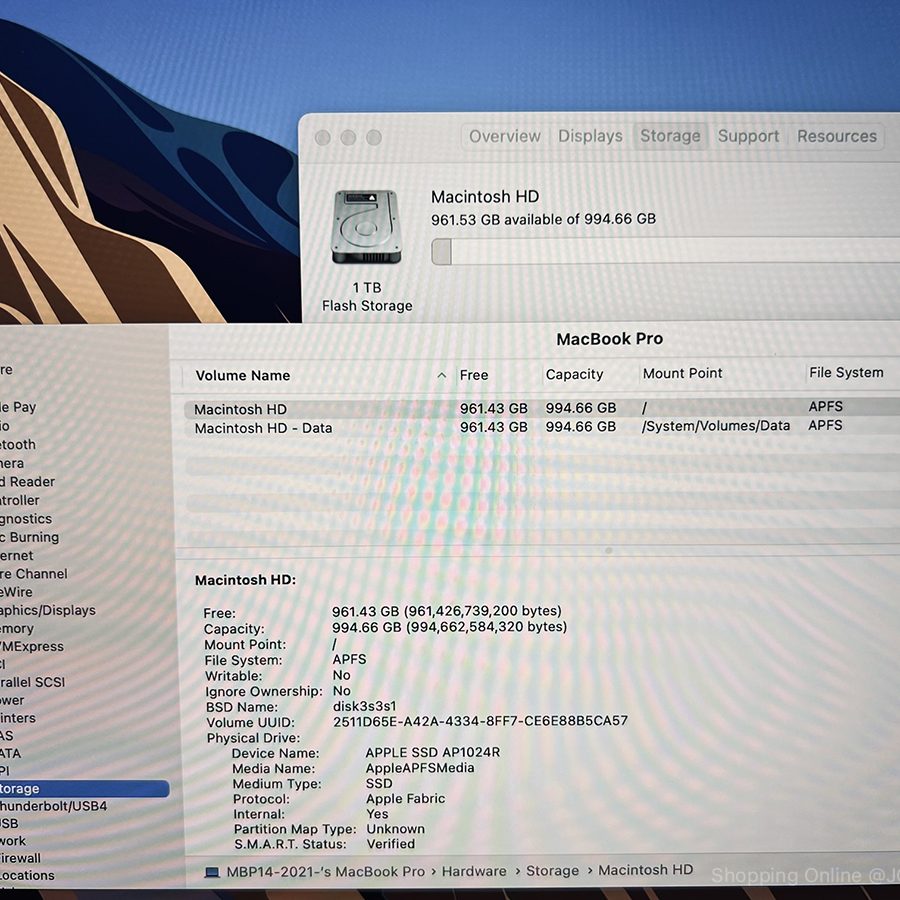This screenshot has width=900, height=900.
Task: Select Printers in the sidebar
Action: [18, 718]
